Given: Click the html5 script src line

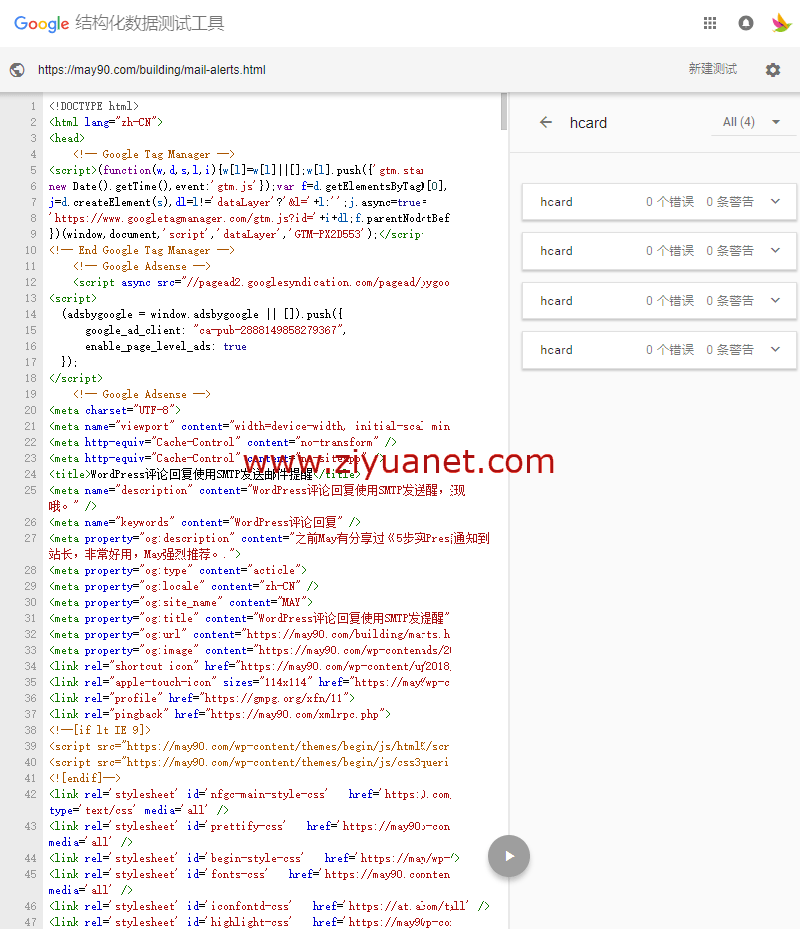Looking at the screenshot, I should click(249, 746).
